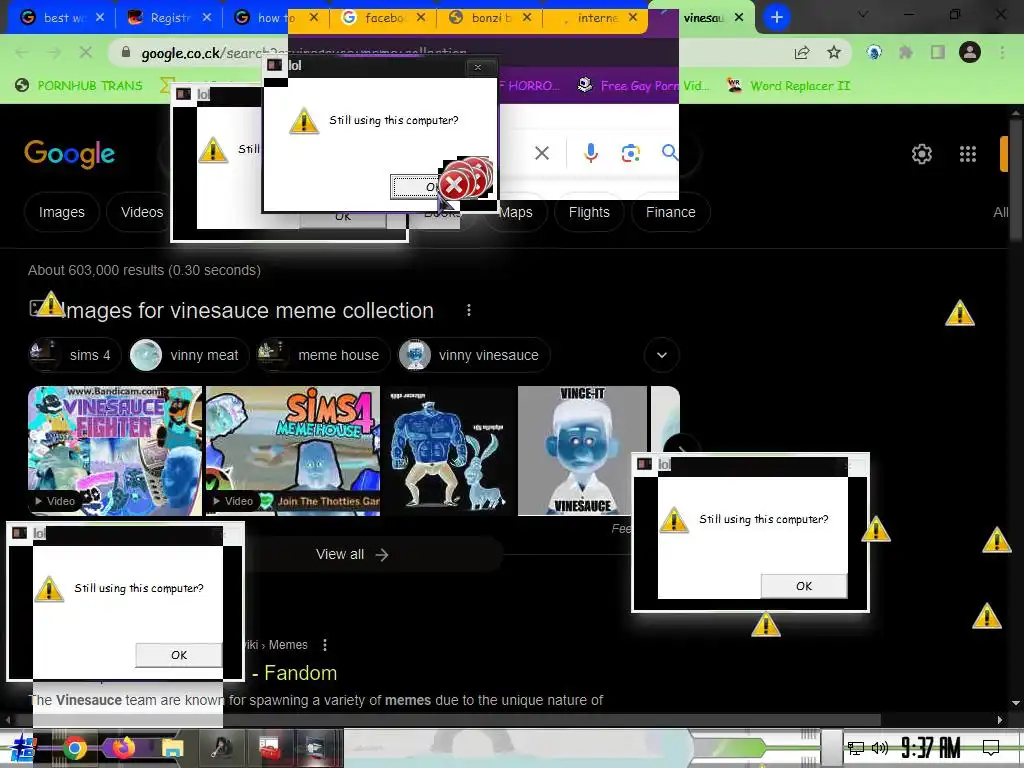Open the red toolbox app in taskbar
The width and height of the screenshot is (1024, 768).
[269, 748]
